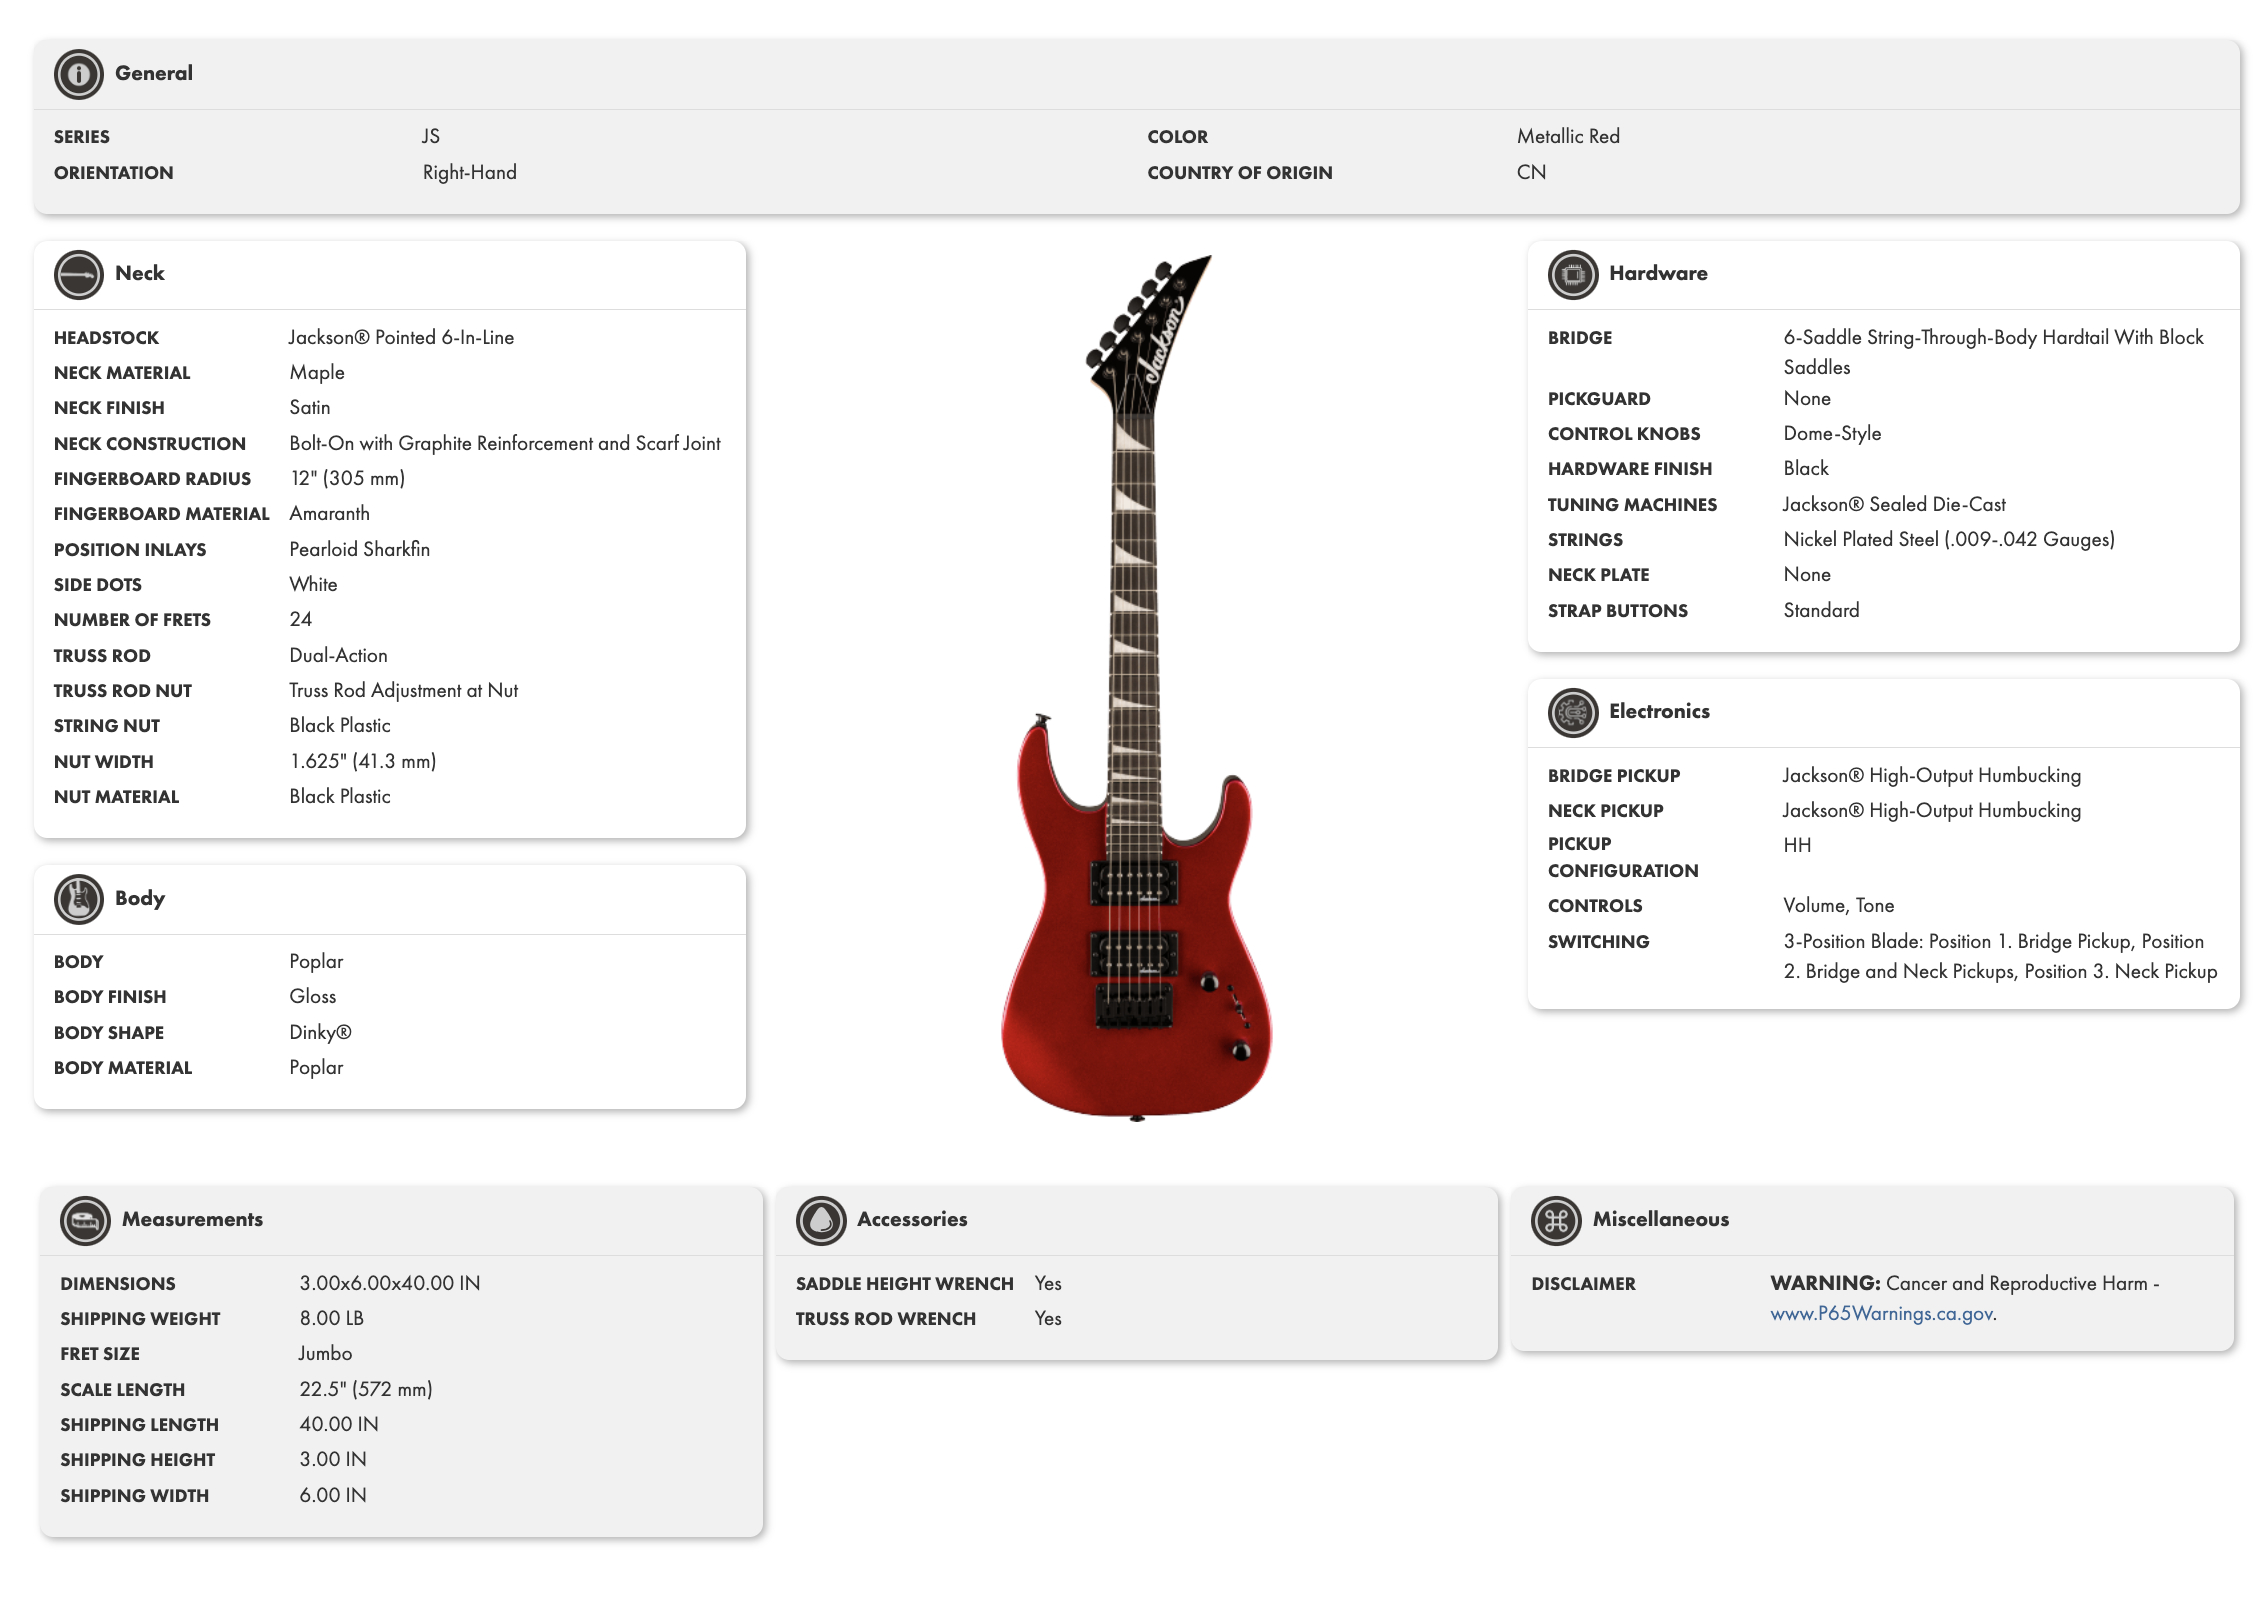Screen dimensions: 2266x1612
Task: Click the Accessories section icon
Action: (x=821, y=1220)
